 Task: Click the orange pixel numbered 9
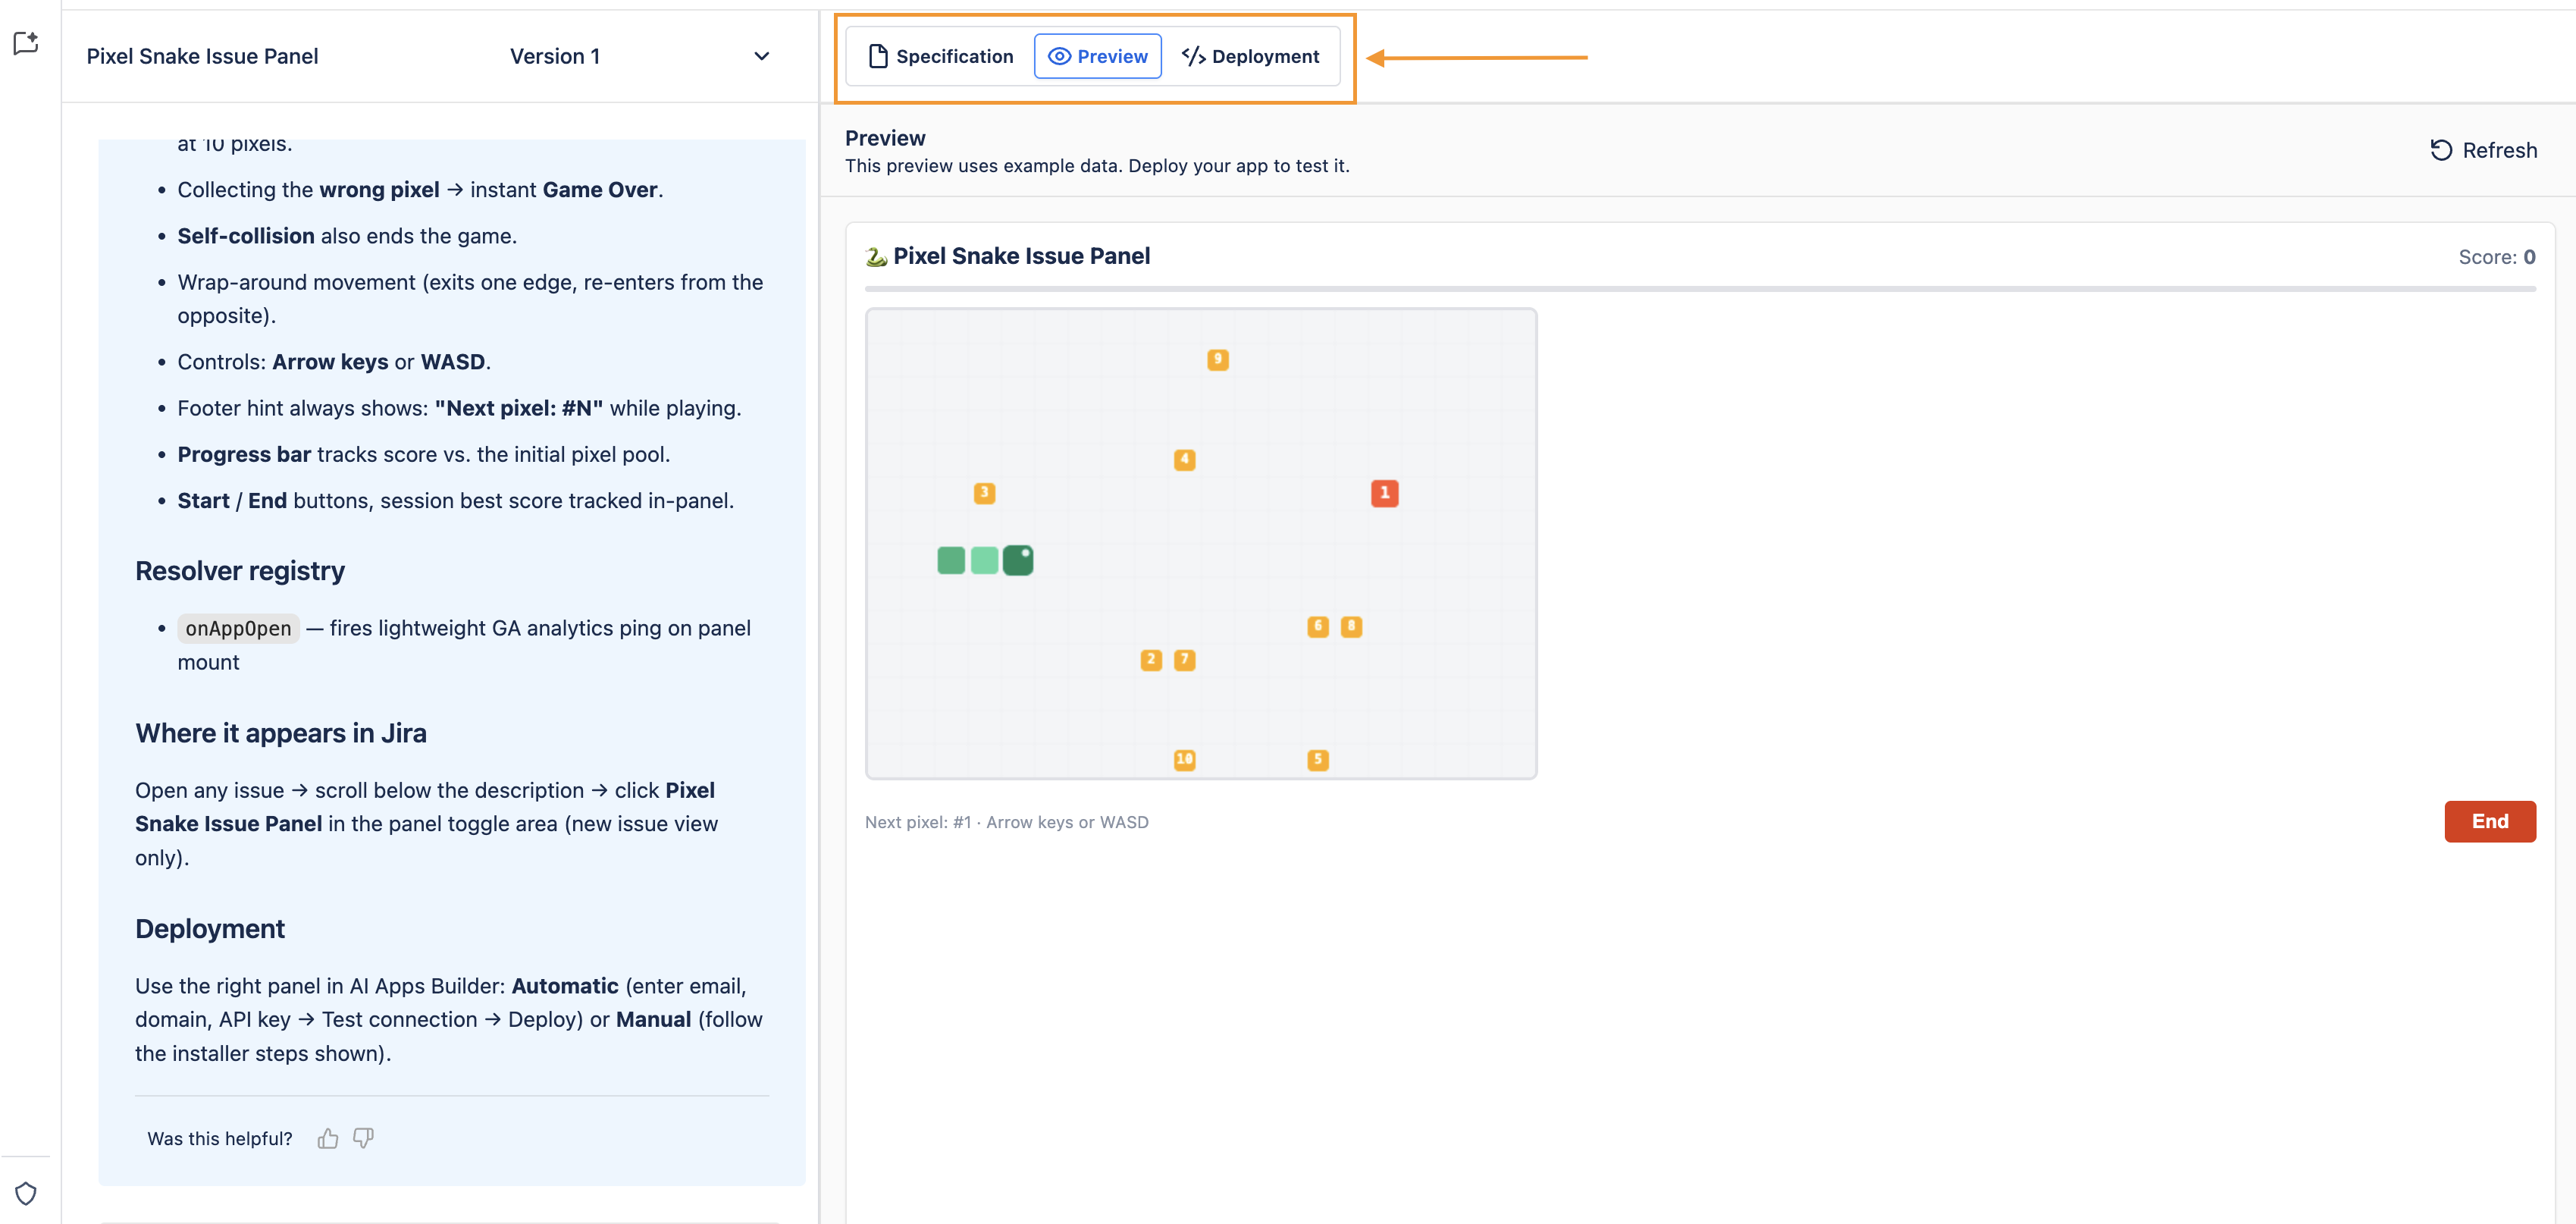(x=1217, y=359)
